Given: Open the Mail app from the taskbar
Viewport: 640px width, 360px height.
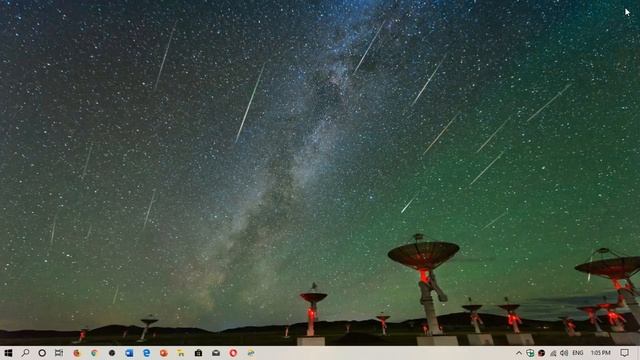Looking at the screenshot, I should point(216,353).
